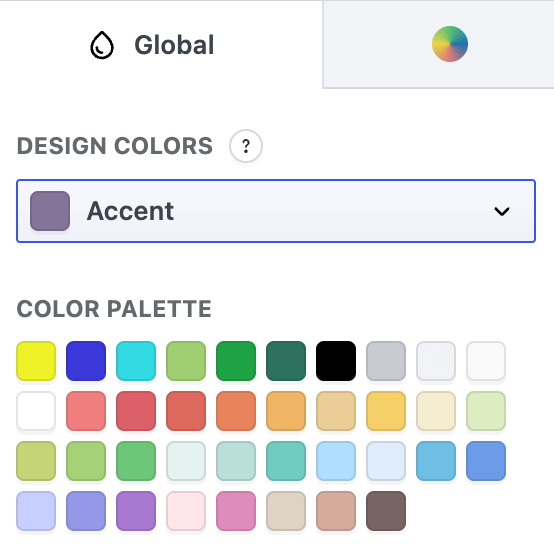Image resolution: width=554 pixels, height=548 pixels.
Task: Choose the golden yellow swatch
Action: (386, 411)
